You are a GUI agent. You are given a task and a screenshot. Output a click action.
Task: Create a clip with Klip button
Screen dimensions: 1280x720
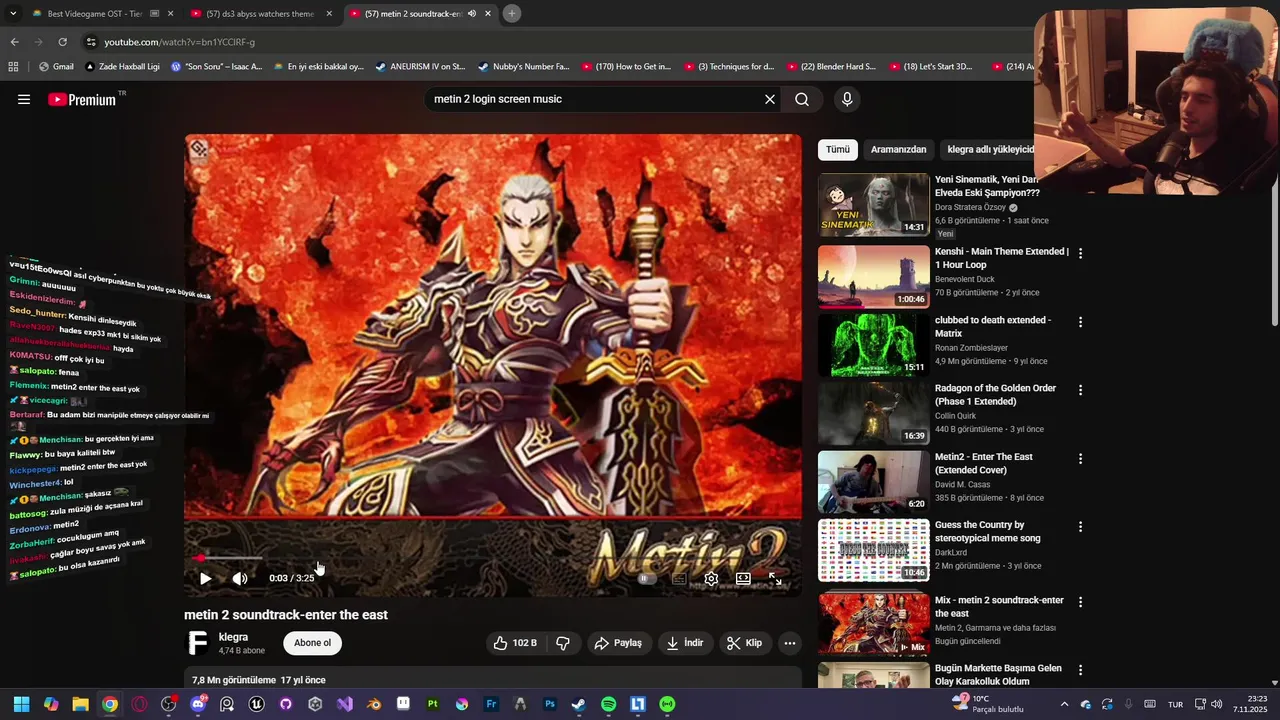pyautogui.click(x=744, y=643)
